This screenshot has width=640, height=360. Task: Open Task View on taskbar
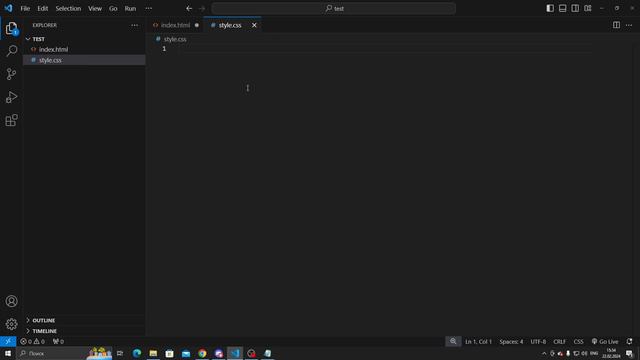pos(120,353)
